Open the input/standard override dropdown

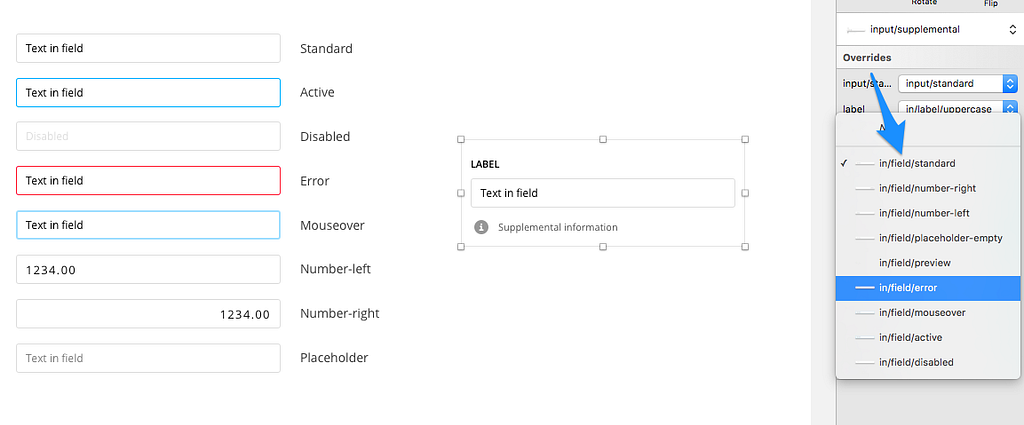pyautogui.click(x=958, y=84)
